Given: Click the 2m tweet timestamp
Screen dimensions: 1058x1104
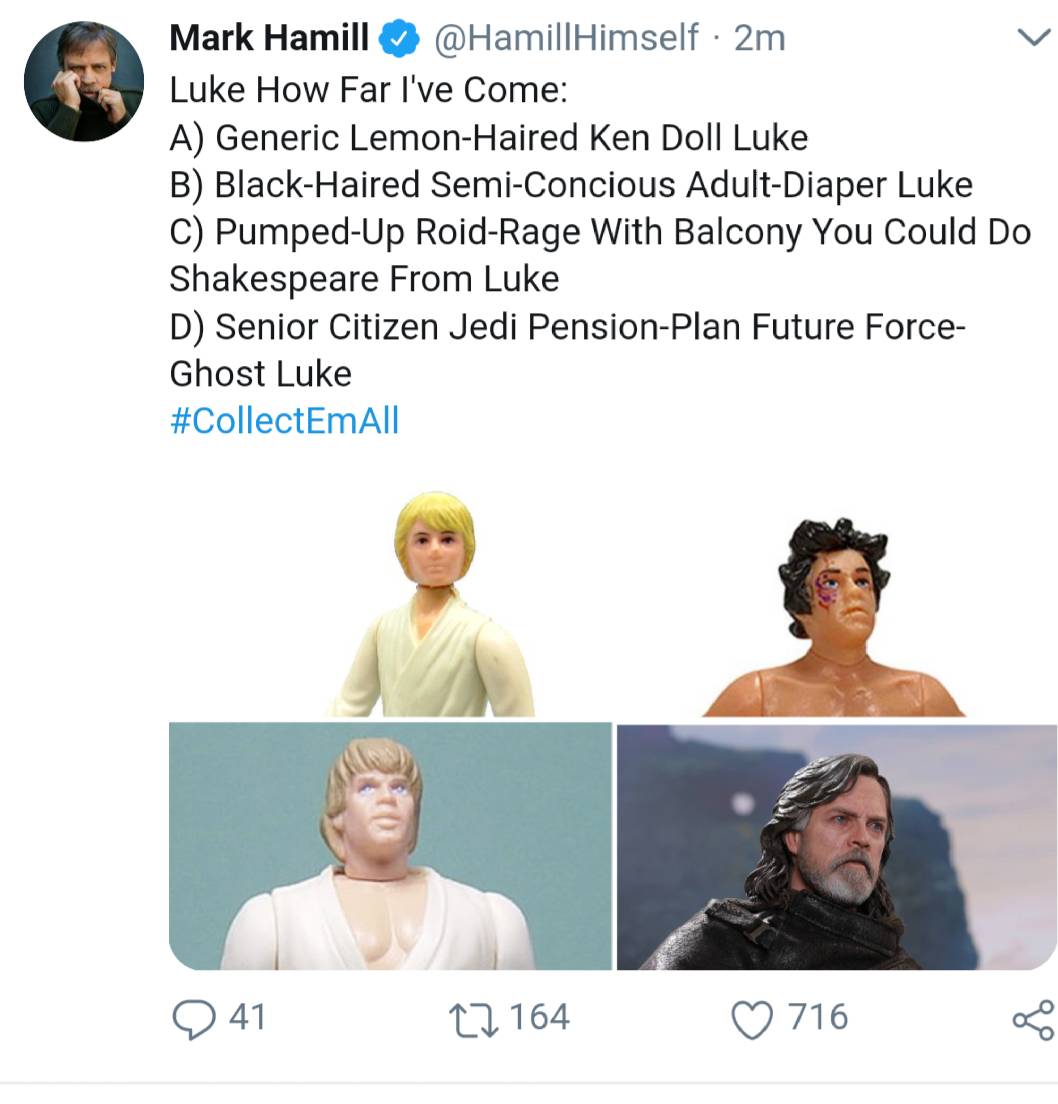Looking at the screenshot, I should pyautogui.click(x=759, y=39).
